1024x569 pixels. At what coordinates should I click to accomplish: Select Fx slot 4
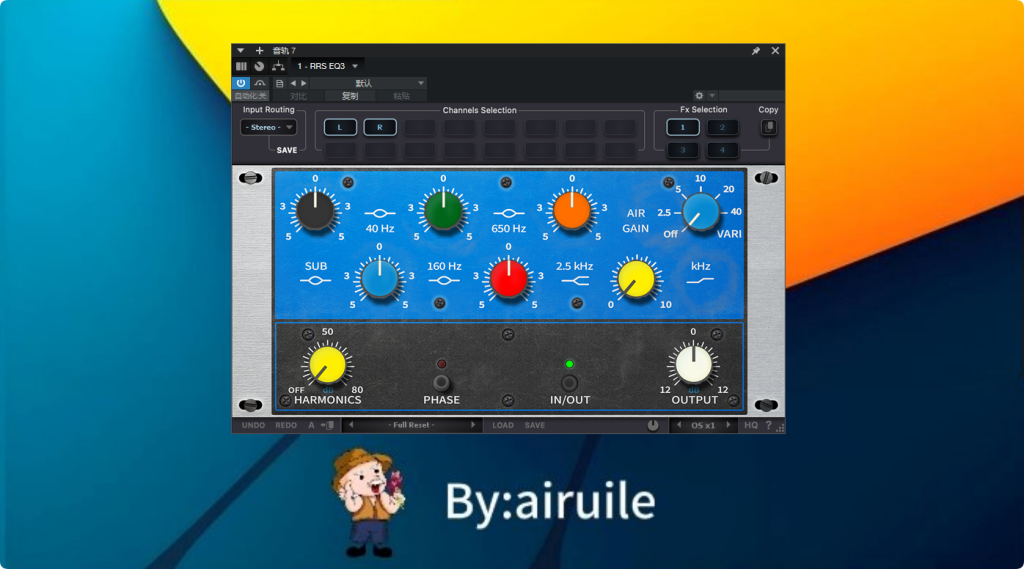[x=722, y=150]
